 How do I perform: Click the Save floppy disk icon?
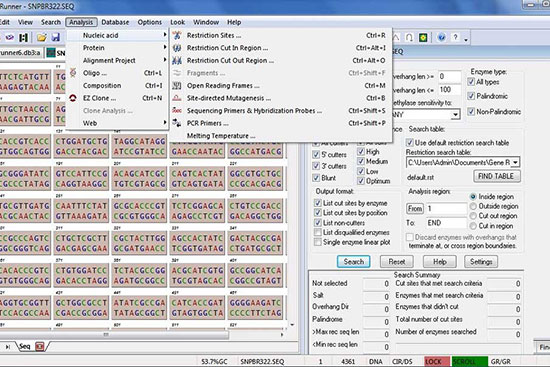pos(56,37)
